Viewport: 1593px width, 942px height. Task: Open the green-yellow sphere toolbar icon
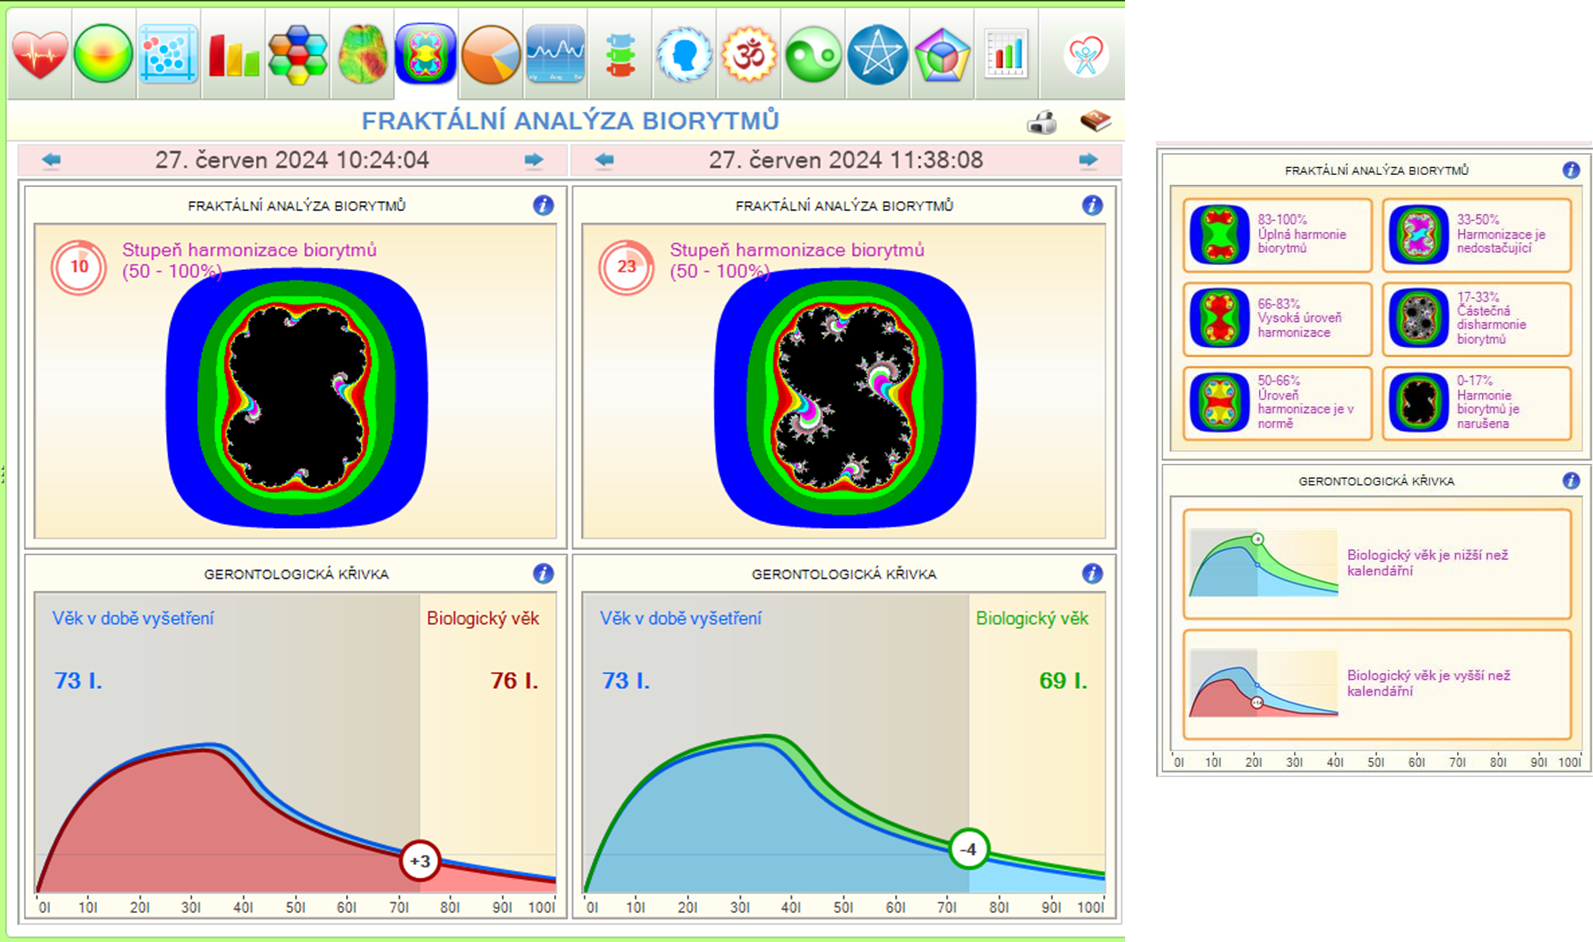[104, 54]
